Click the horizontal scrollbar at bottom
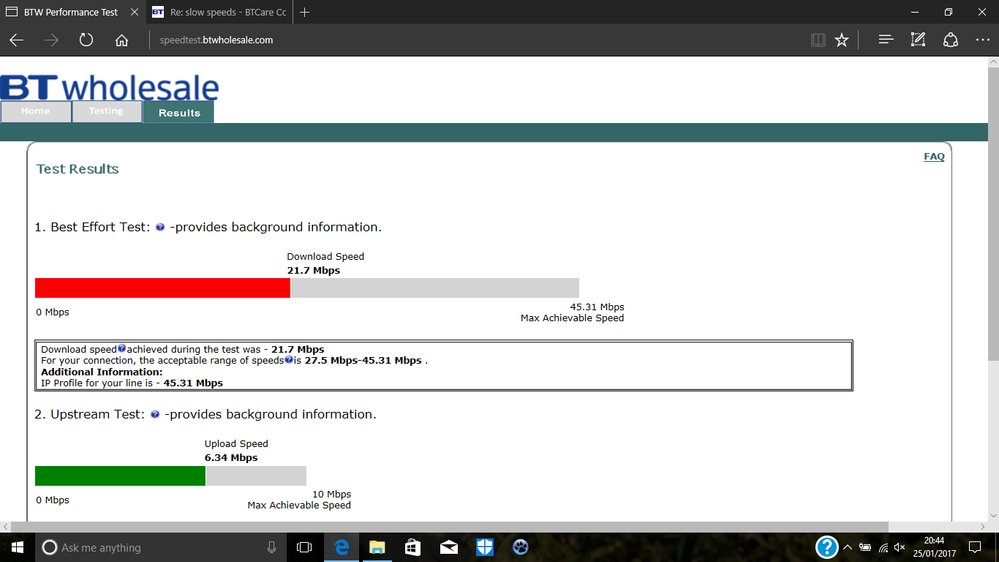This screenshot has width=999, height=562. pyautogui.click(x=450, y=526)
